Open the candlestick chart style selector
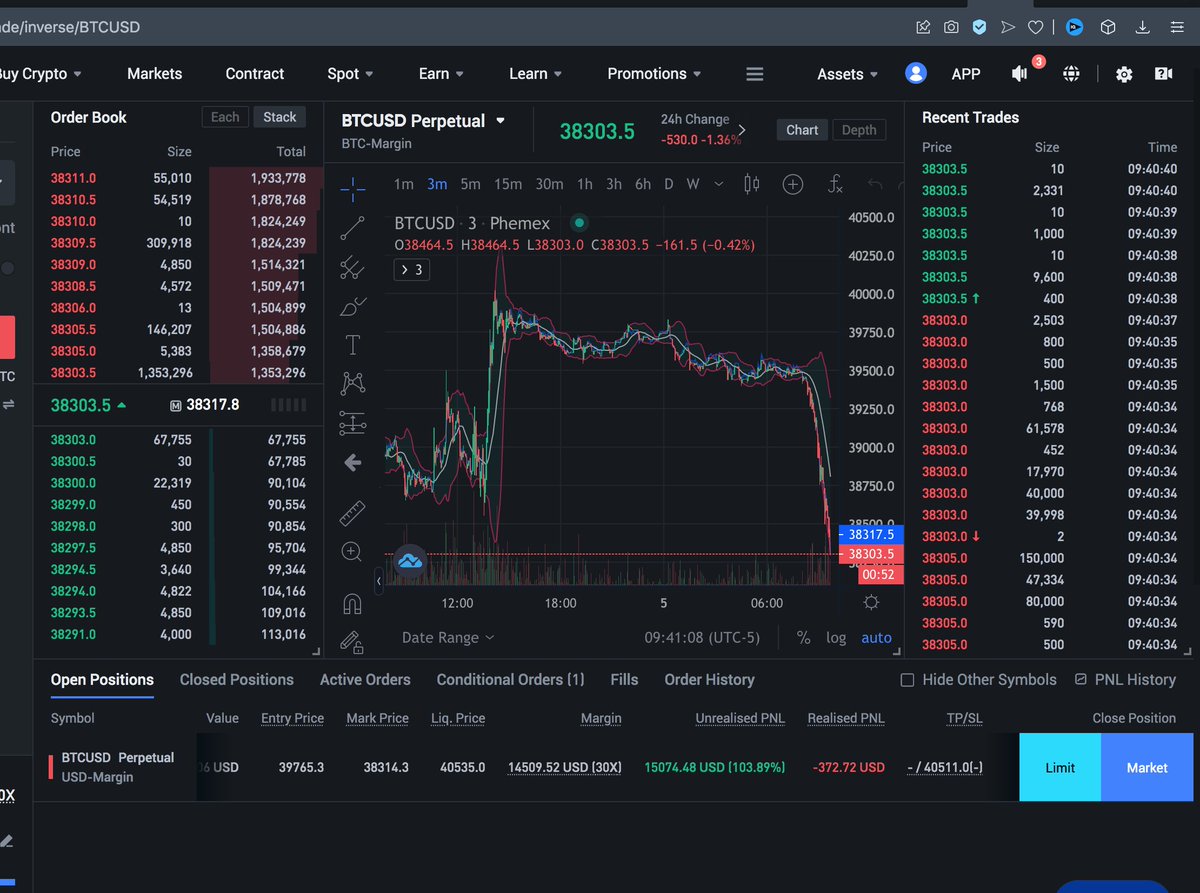The width and height of the screenshot is (1200, 893). [752, 184]
